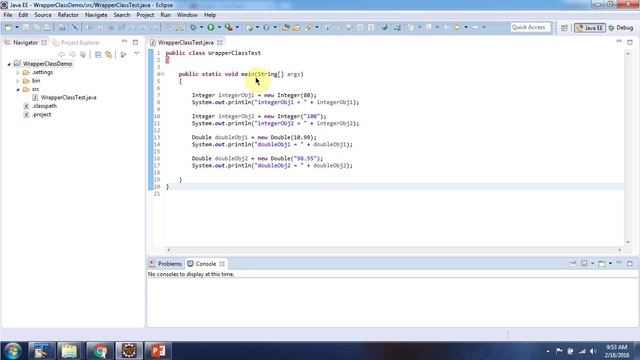Open the Search menu
This screenshot has width=640, height=360.
[122, 15]
